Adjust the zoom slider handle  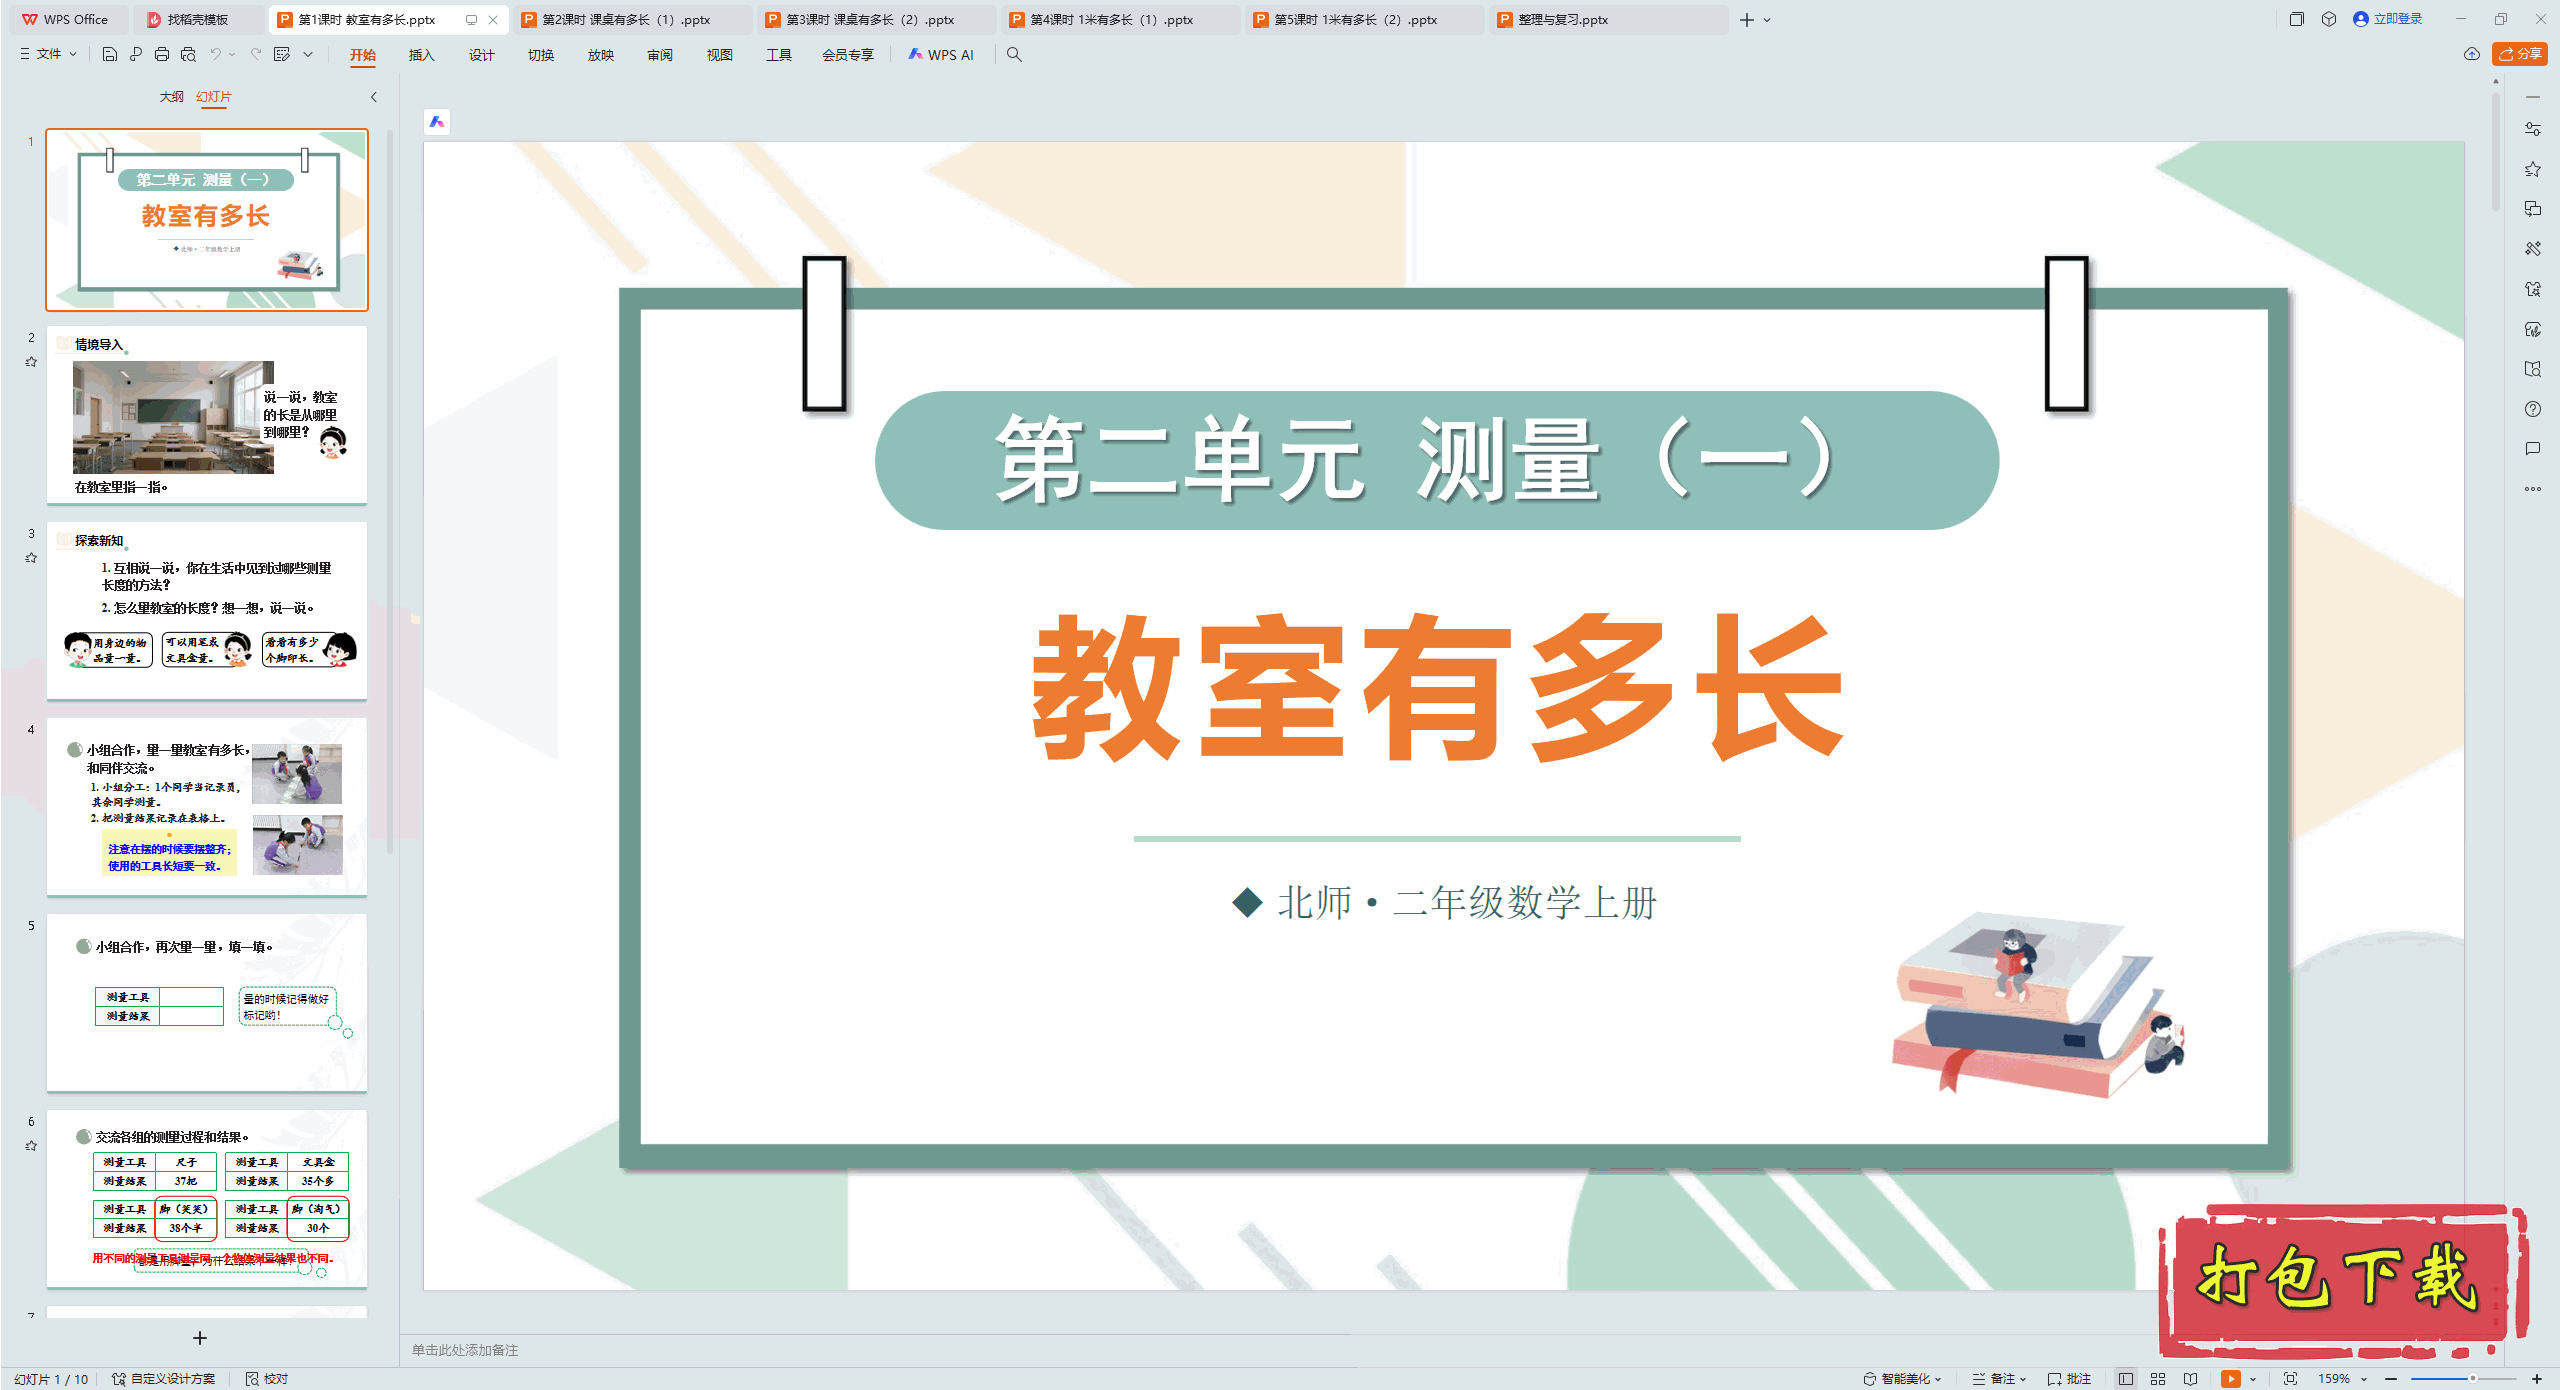[2473, 1378]
